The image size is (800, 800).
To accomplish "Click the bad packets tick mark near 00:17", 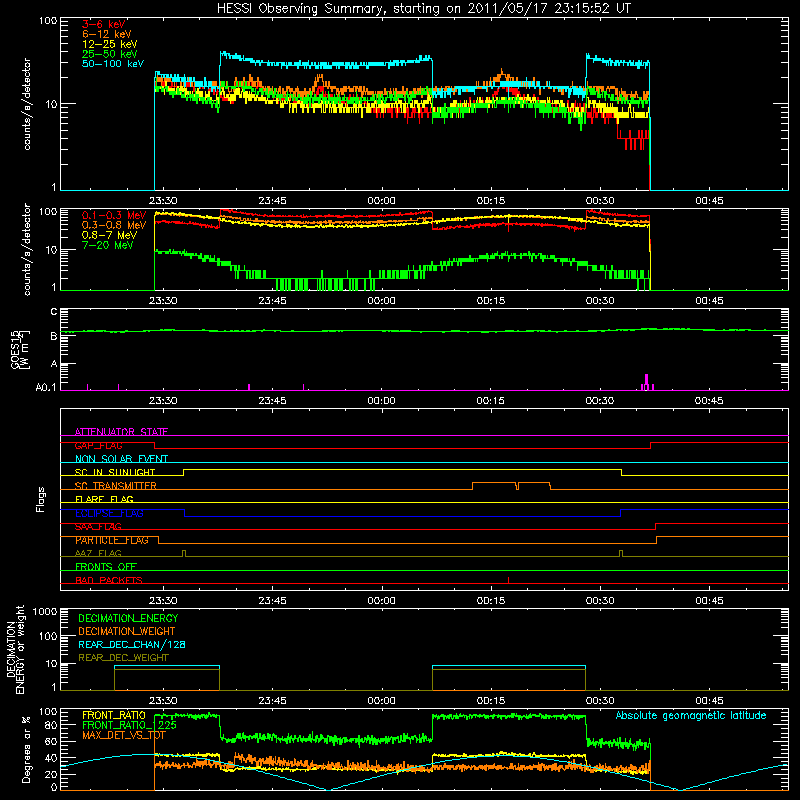I will click(508, 580).
